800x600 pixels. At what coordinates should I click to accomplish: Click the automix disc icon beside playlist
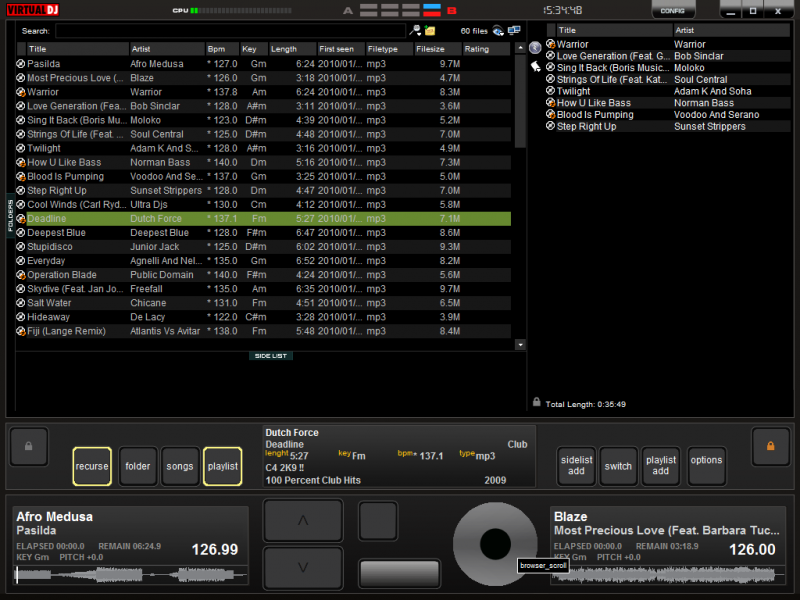[x=535, y=48]
